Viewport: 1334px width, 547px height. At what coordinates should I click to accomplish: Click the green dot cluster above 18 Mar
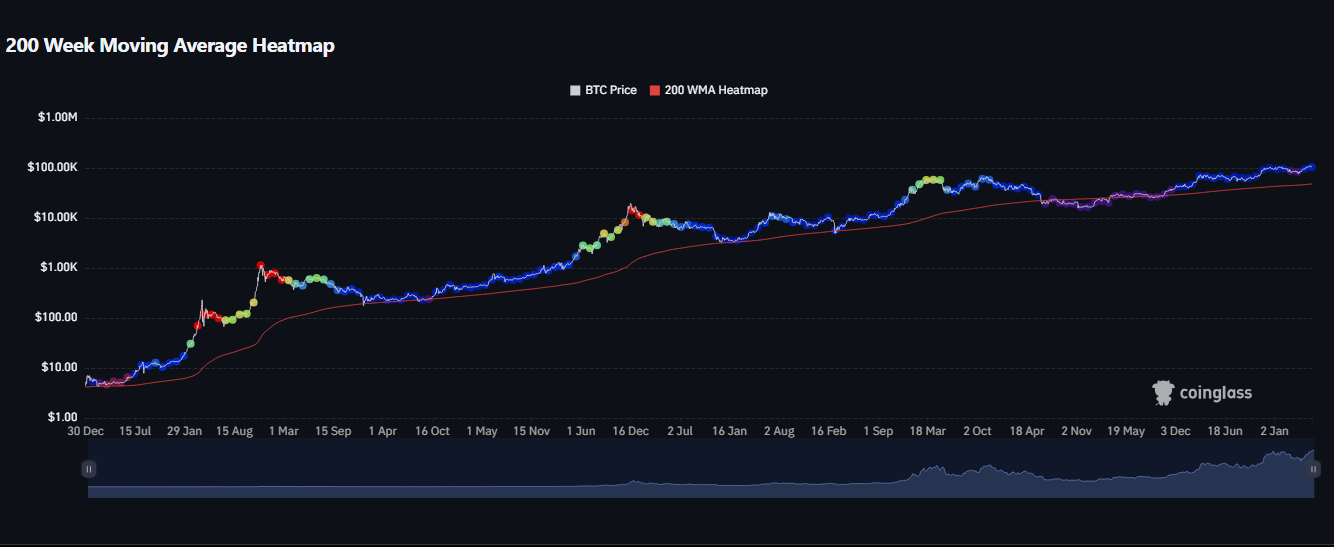(x=931, y=180)
